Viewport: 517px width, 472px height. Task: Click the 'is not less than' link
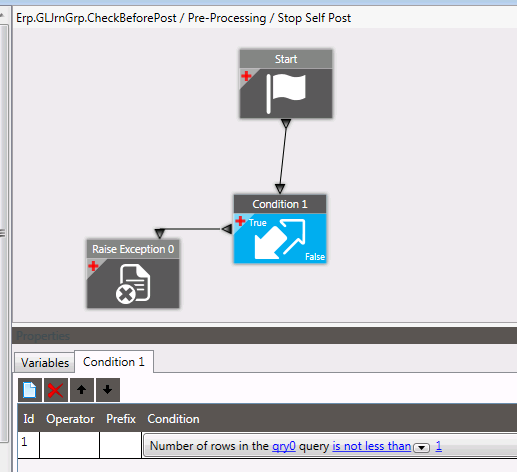pyautogui.click(x=371, y=446)
